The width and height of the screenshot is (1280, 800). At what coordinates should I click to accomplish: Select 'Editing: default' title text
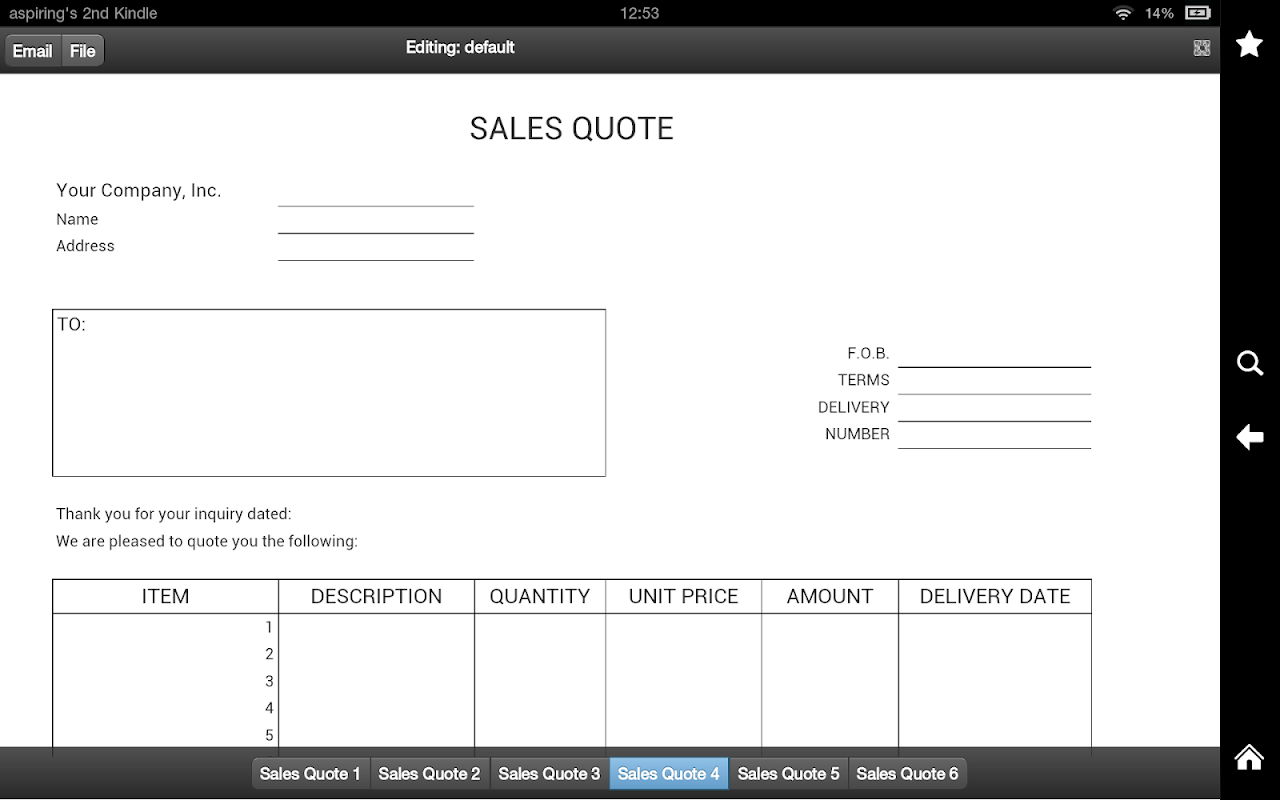click(x=460, y=47)
